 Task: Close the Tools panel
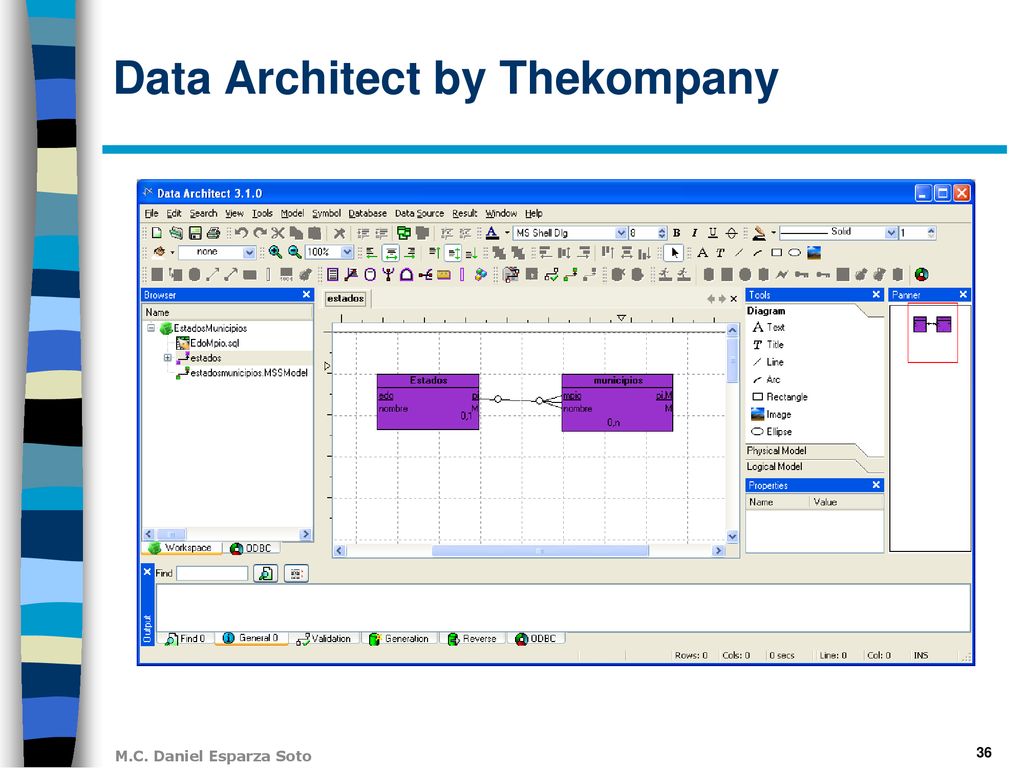[x=876, y=295]
